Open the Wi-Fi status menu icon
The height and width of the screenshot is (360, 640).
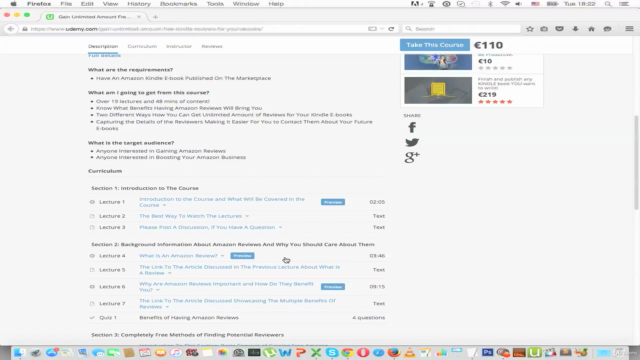click(x=505, y=4)
